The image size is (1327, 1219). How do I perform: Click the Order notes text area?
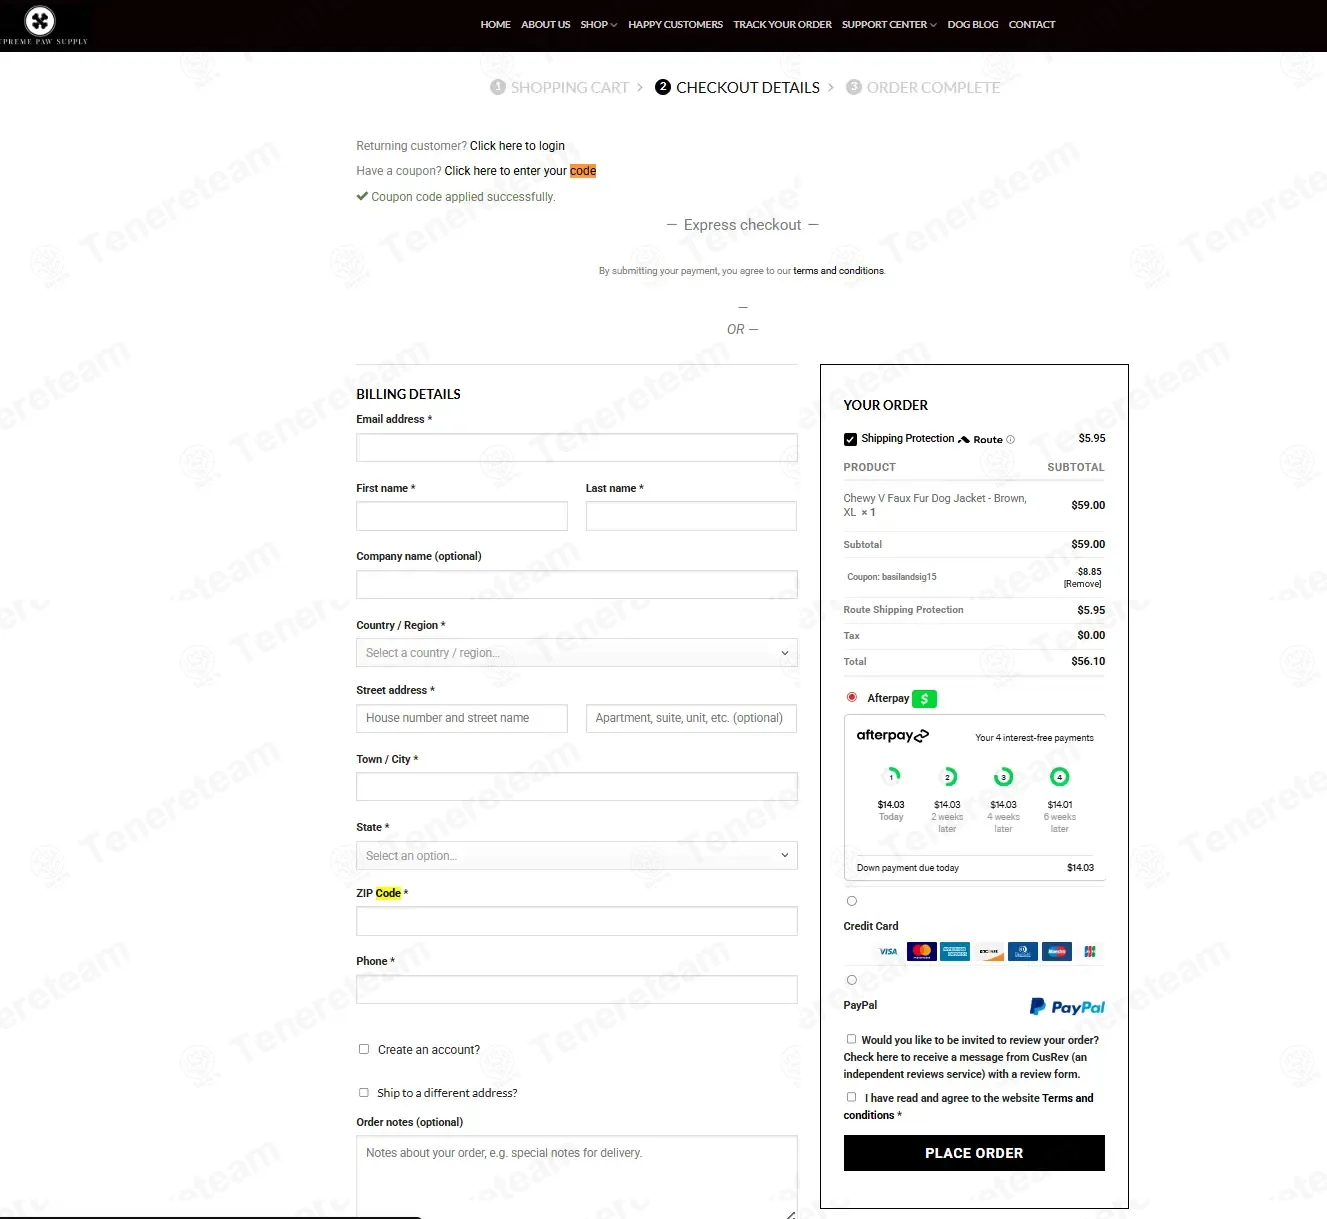click(x=577, y=1177)
